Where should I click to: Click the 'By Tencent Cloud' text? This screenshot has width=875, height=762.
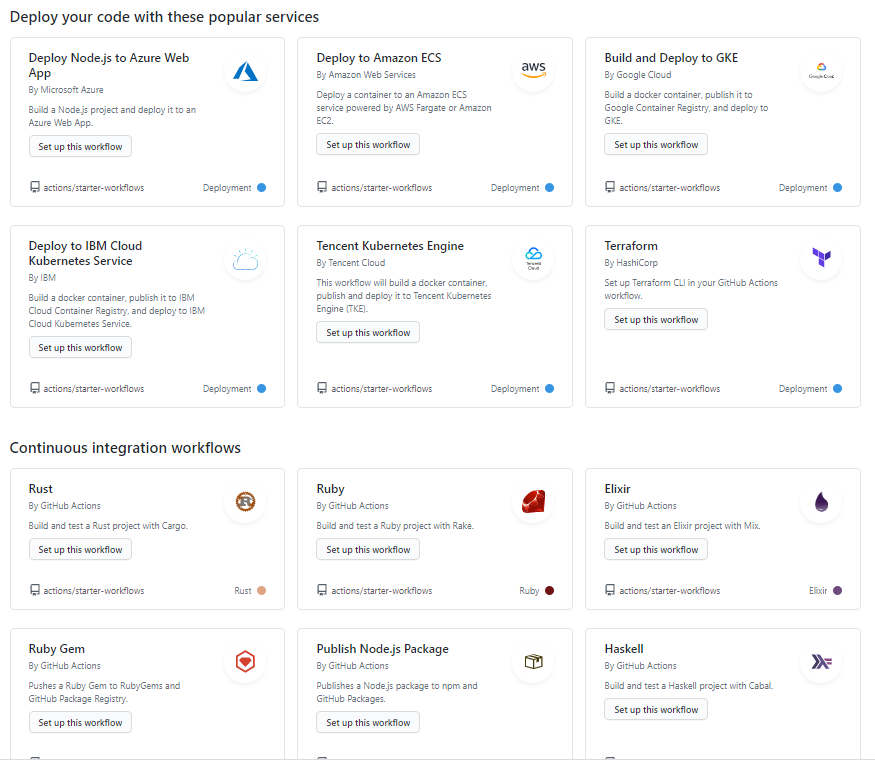coord(350,263)
